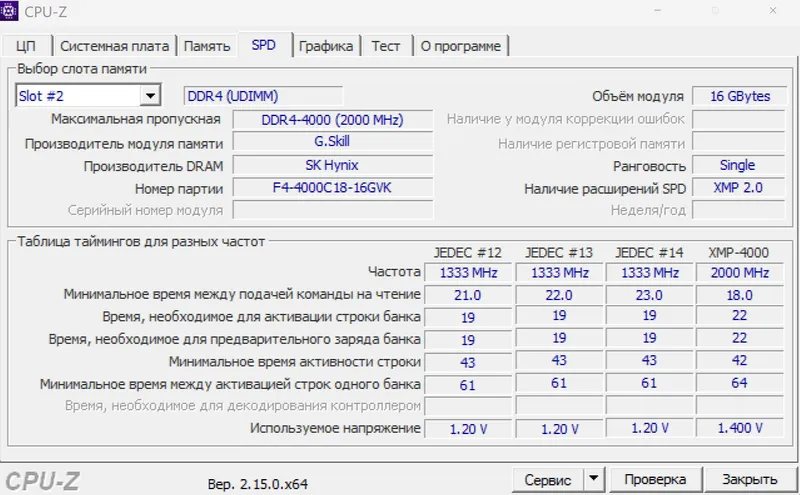Image resolution: width=800 pixels, height=495 pixels.
Task: Click the 1.400 V voltage cell
Action: point(740,428)
